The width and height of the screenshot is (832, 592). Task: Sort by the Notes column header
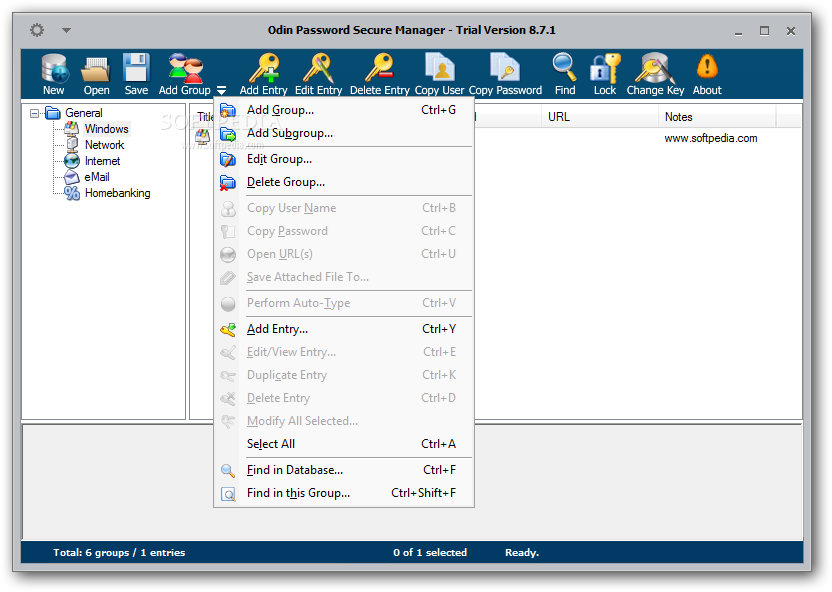pyautogui.click(x=717, y=117)
